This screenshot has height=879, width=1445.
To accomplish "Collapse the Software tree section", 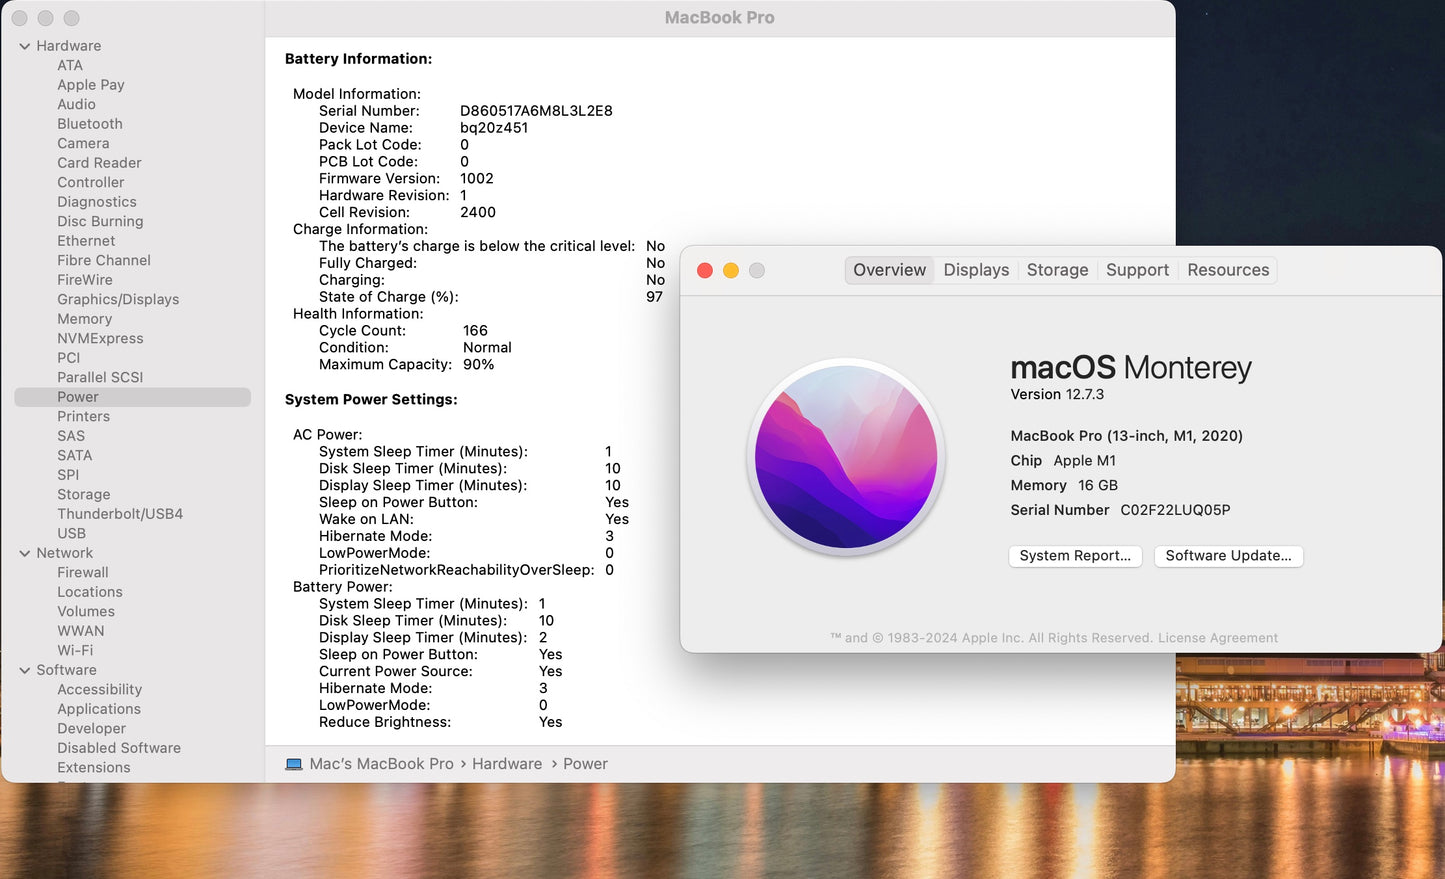I will (x=25, y=670).
